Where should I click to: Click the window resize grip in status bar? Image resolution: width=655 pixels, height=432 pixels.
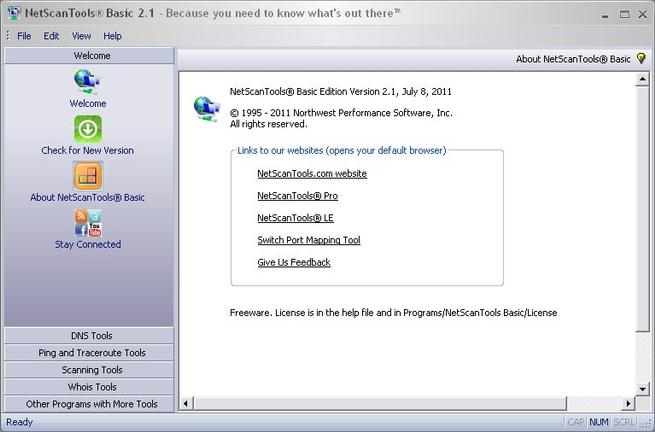coord(647,424)
